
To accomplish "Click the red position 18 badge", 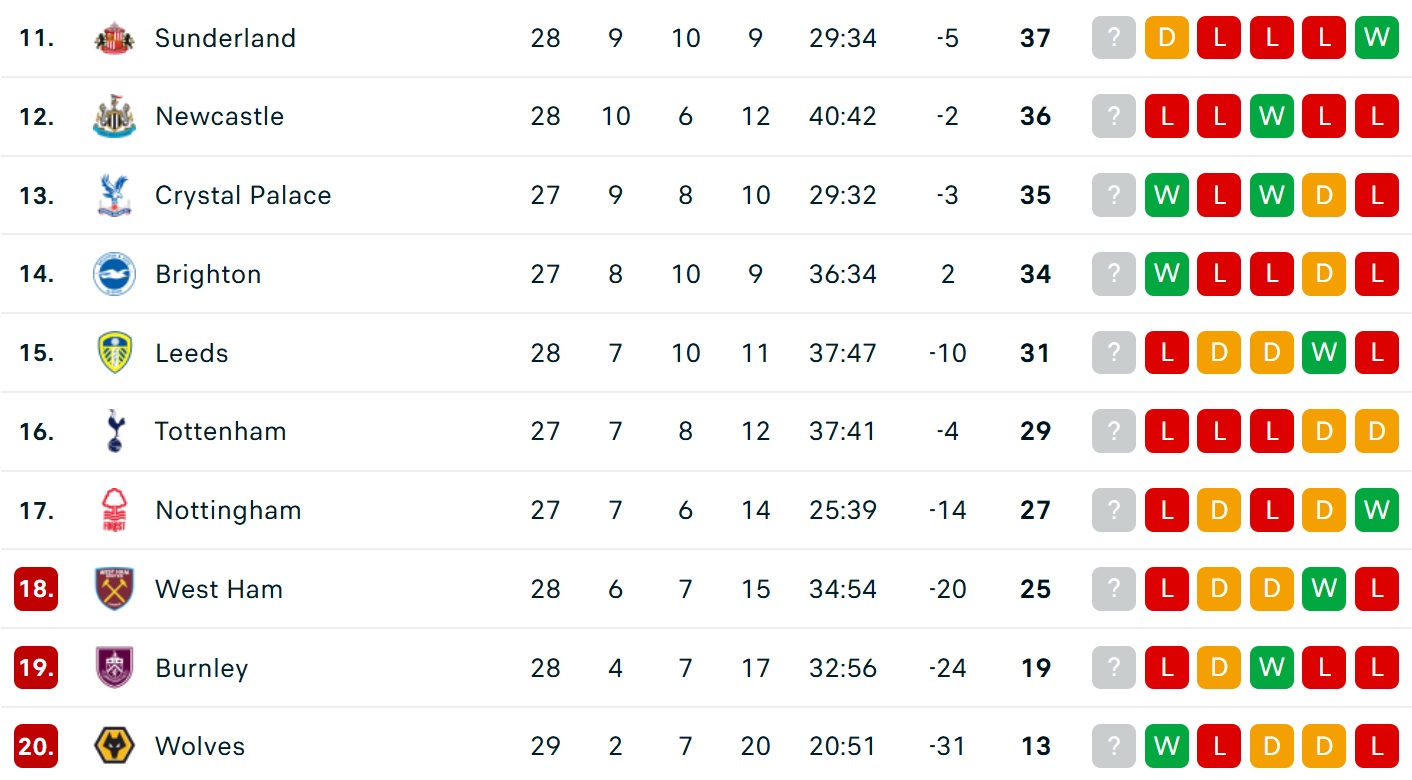I will pyautogui.click(x=36, y=589).
